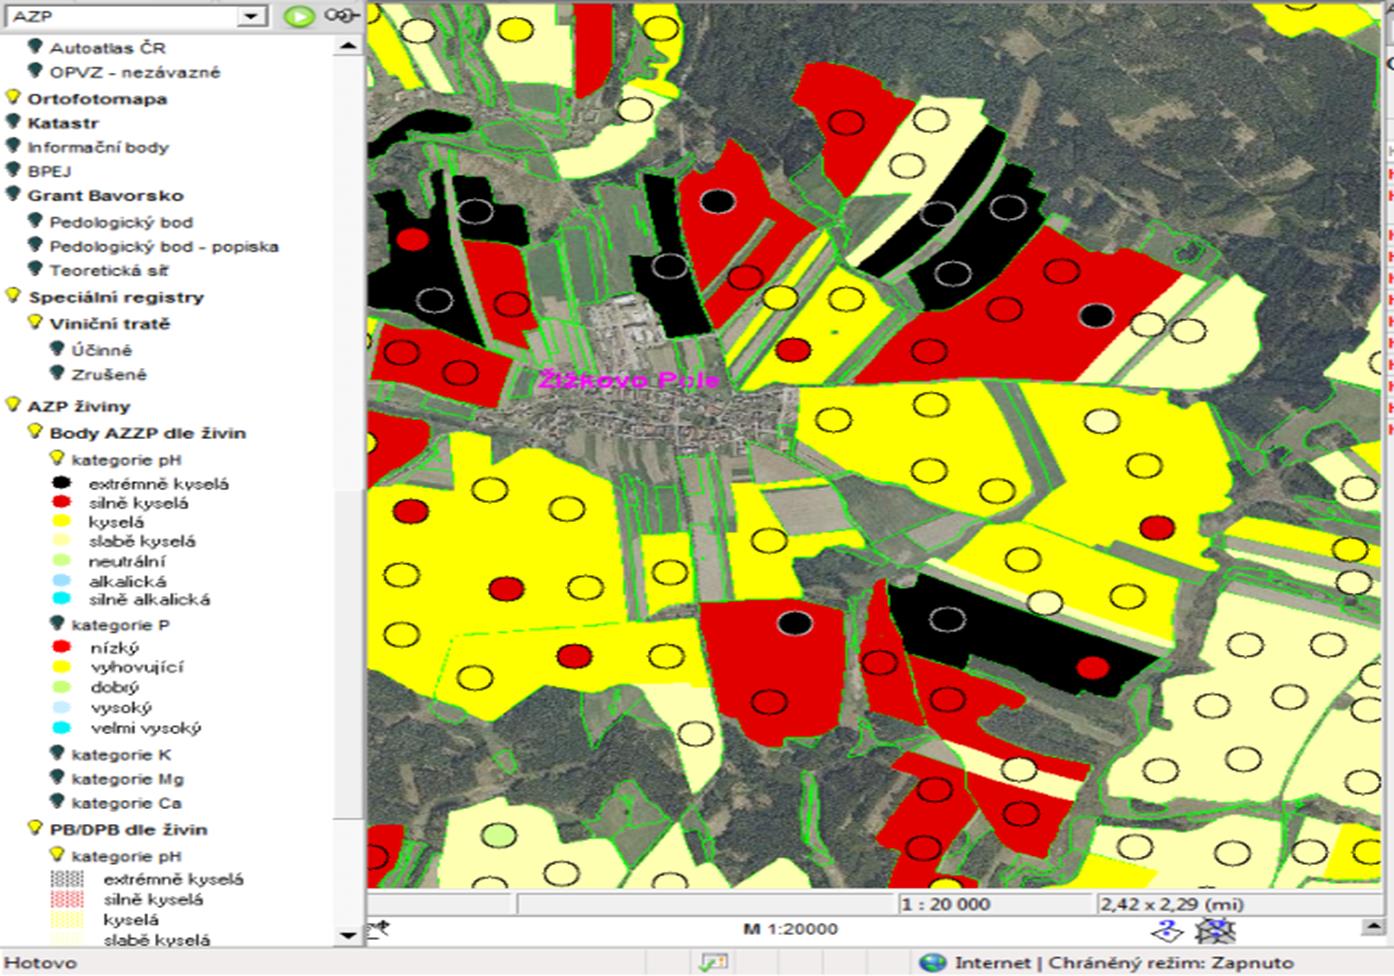
Task: Toggle the Body AZZP dle živin bulb
Action: 35,432
